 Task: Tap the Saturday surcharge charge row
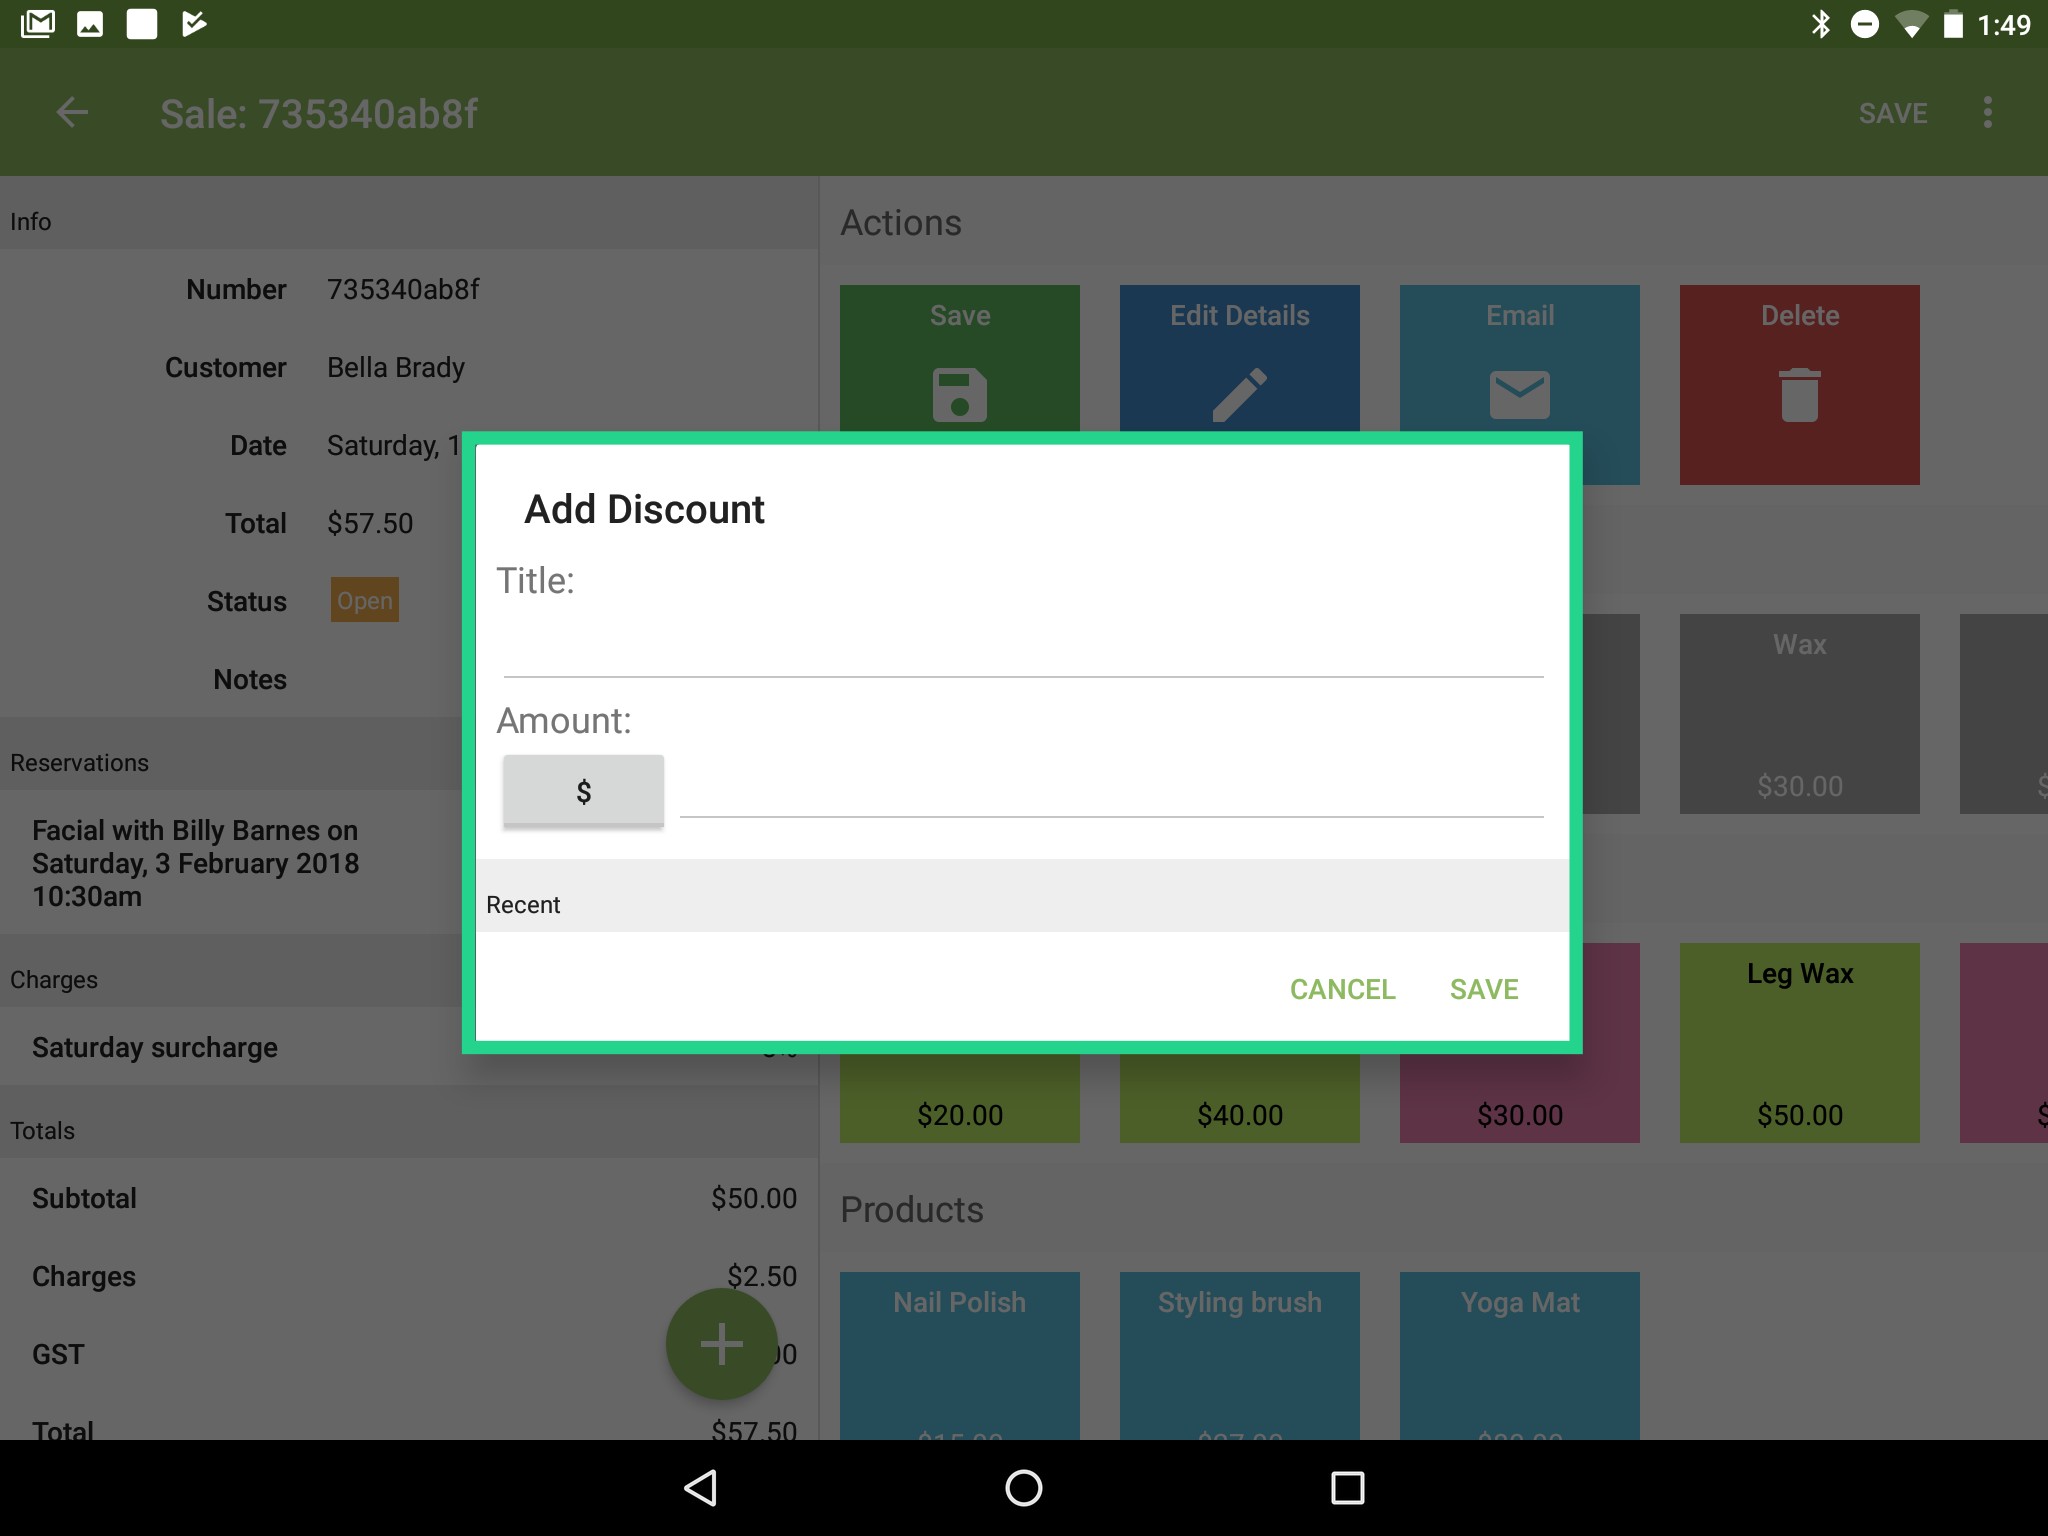[x=232, y=1047]
